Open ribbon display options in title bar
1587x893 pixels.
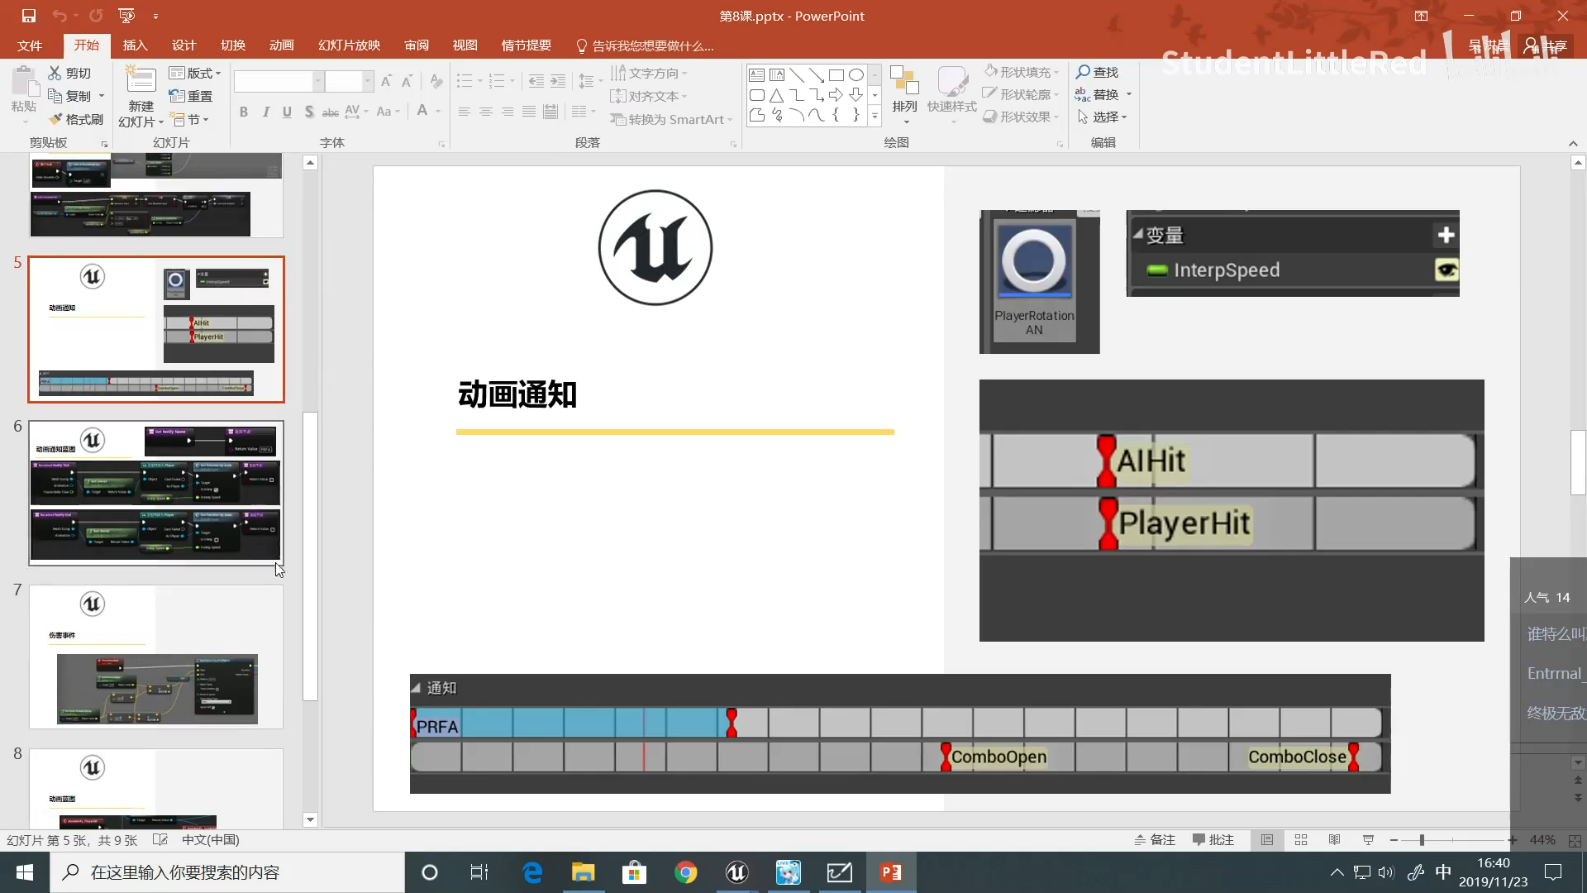pos(1421,16)
